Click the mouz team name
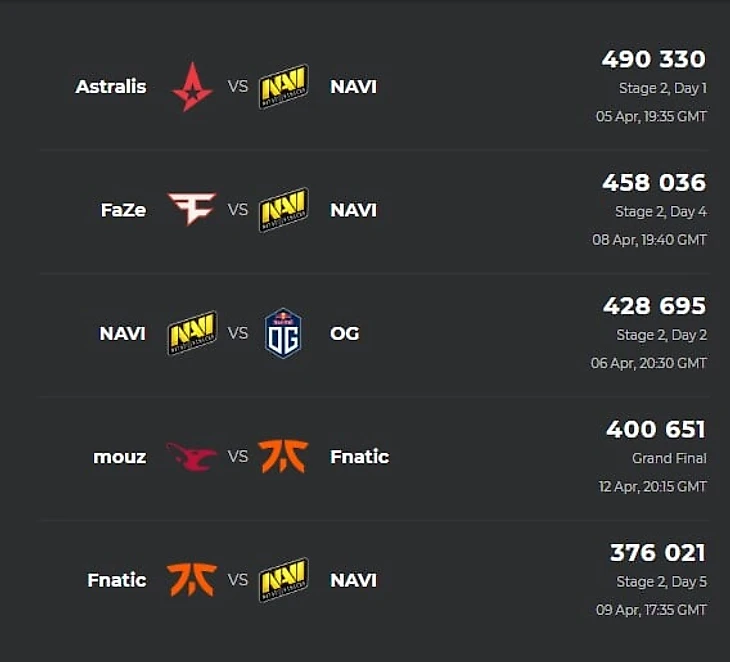730x662 pixels. 119,457
